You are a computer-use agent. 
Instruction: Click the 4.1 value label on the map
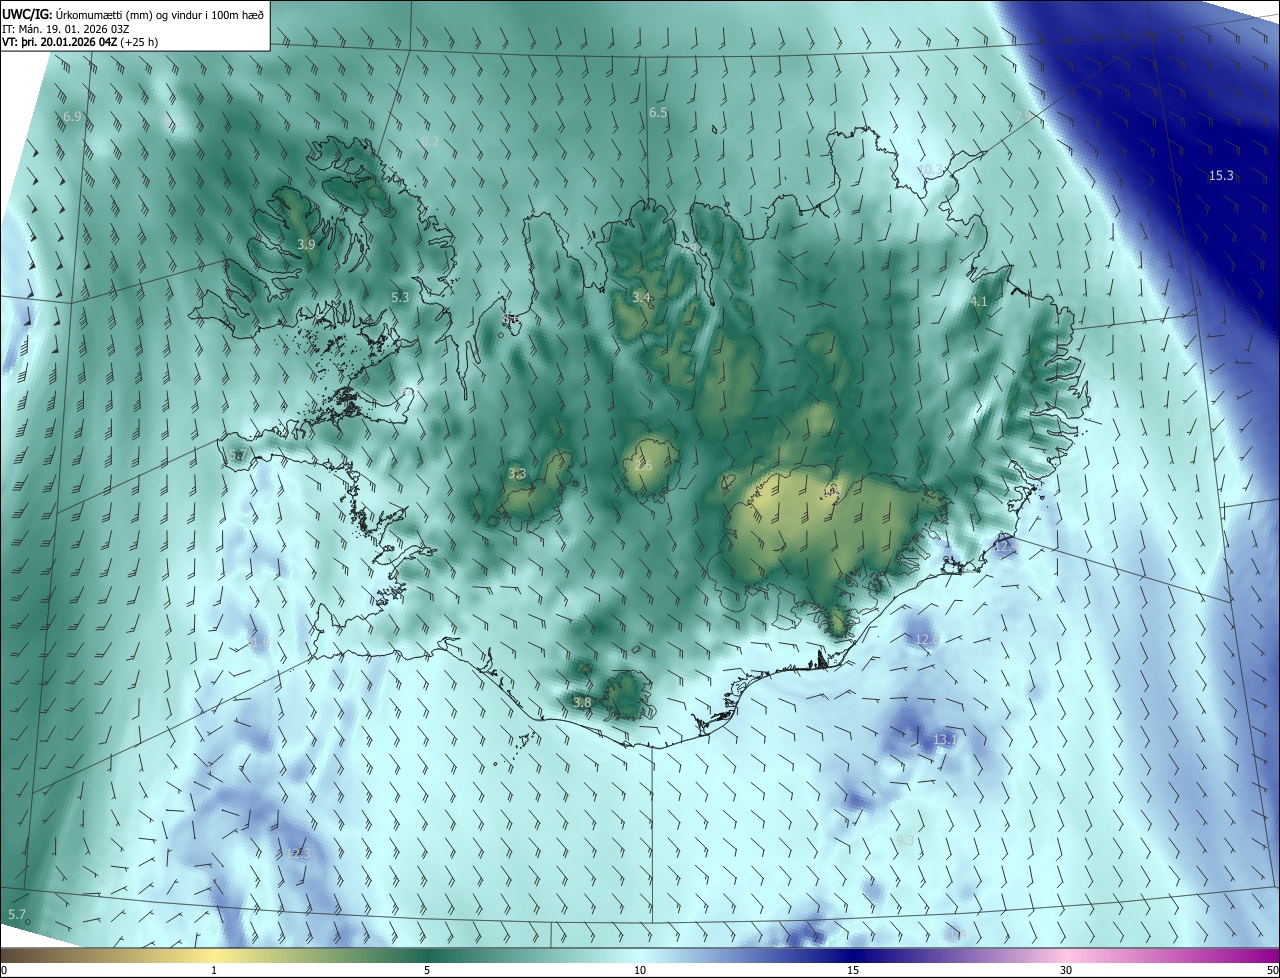pos(979,301)
